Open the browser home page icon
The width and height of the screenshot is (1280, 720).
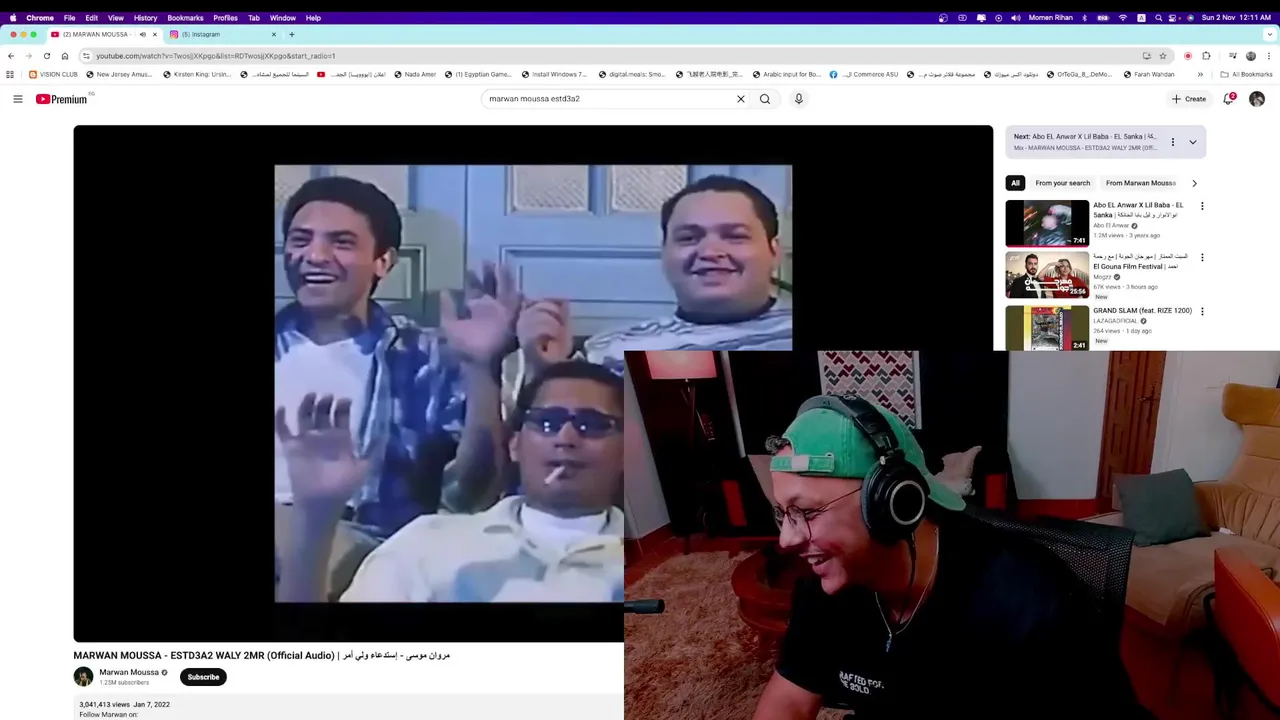point(65,56)
